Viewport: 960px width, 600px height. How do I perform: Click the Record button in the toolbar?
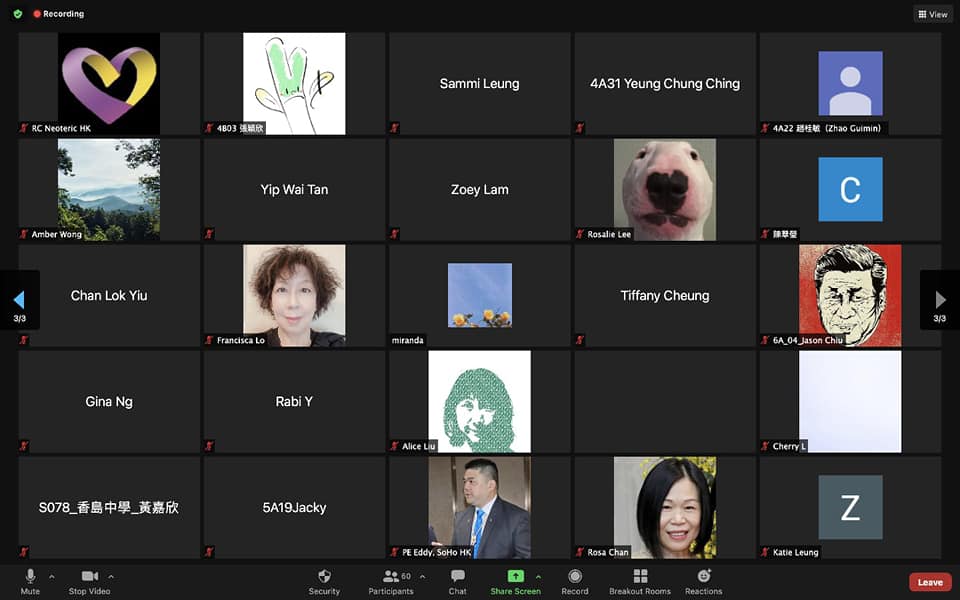click(575, 581)
